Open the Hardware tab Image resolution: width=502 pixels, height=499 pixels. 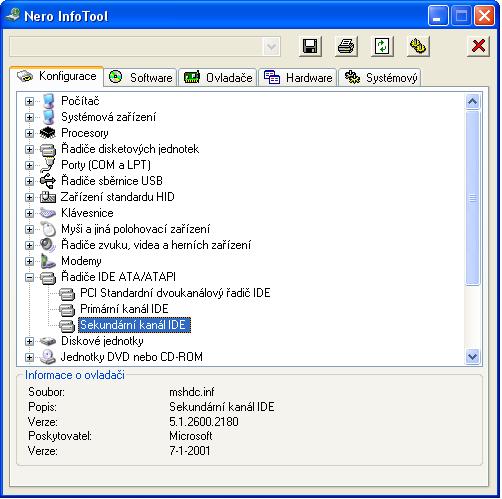point(298,78)
